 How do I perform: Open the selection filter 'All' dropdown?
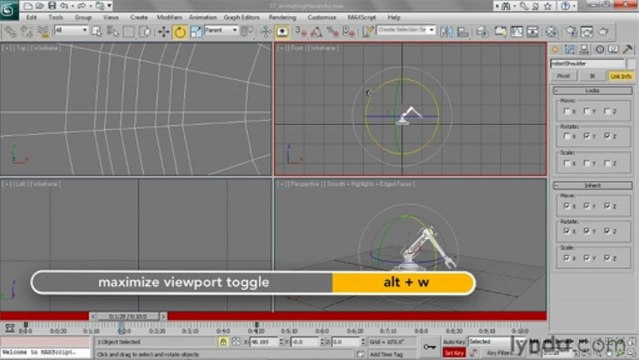(x=71, y=30)
